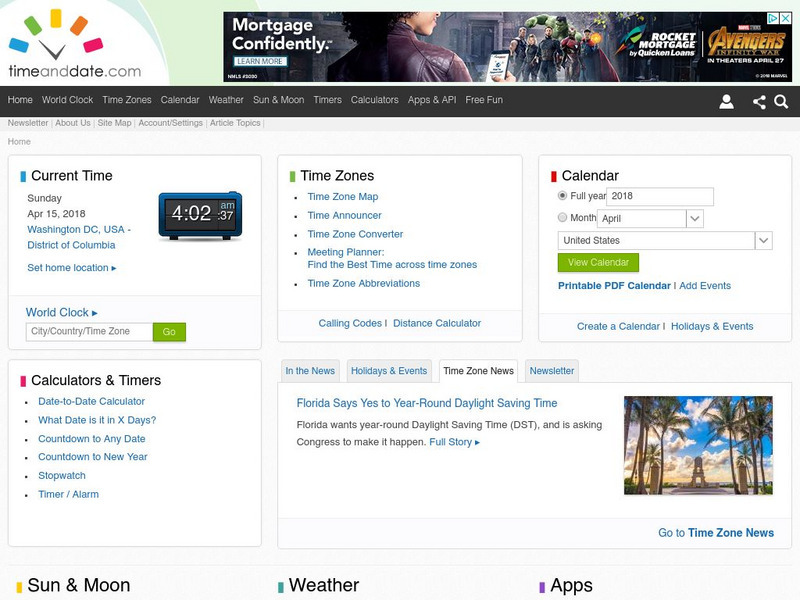800x600 pixels.
Task: Click Set home location link
Action: (x=72, y=268)
